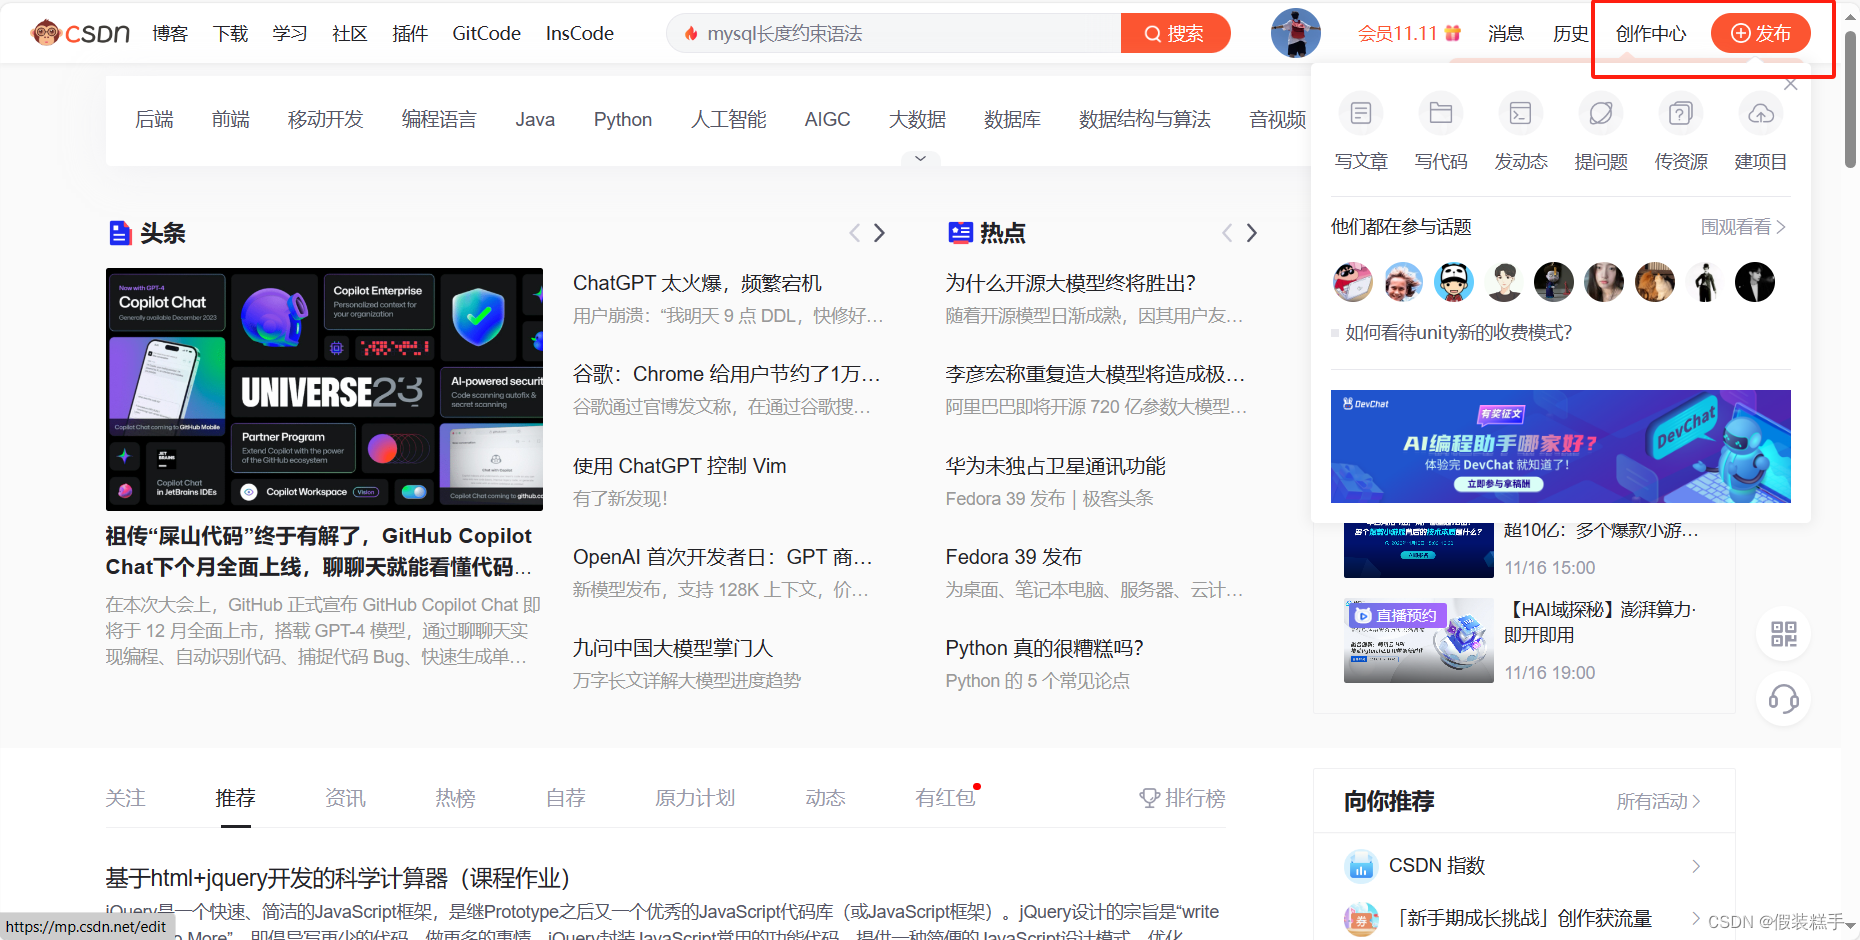Image resolution: width=1860 pixels, height=940 pixels.
Task: Switch to the 热榜 feed tab
Action: pos(456,798)
